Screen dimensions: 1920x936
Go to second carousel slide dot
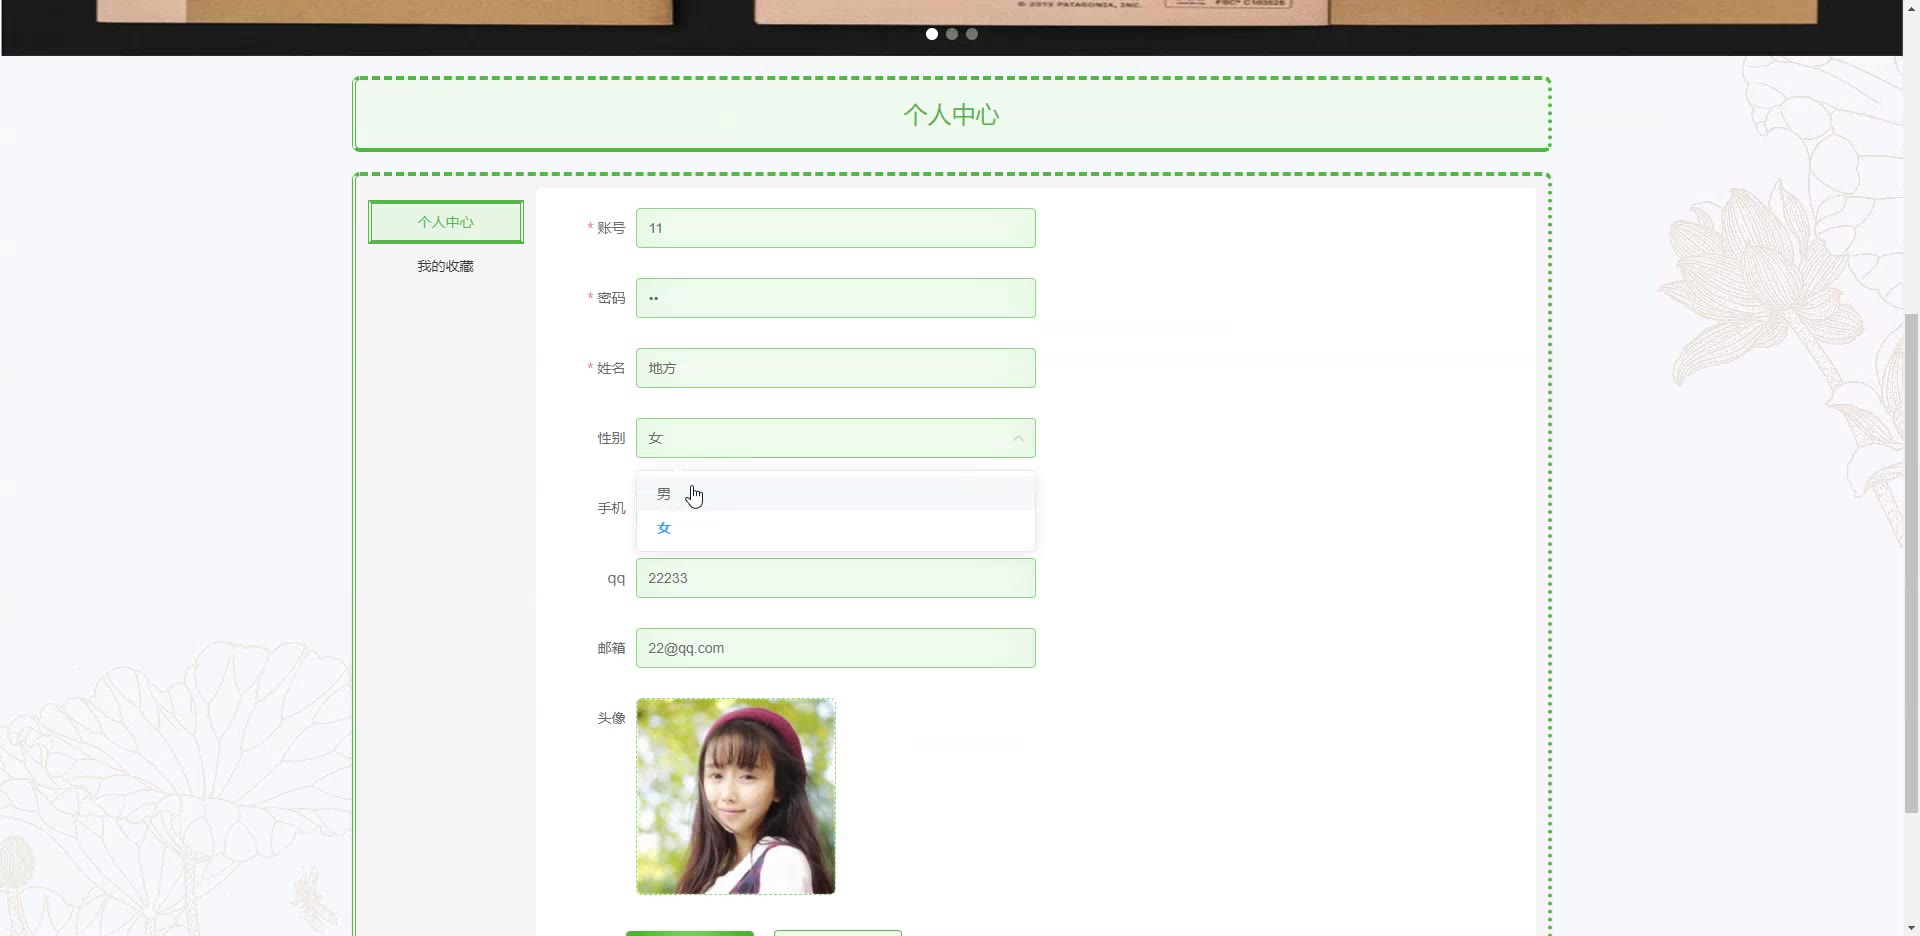(952, 34)
